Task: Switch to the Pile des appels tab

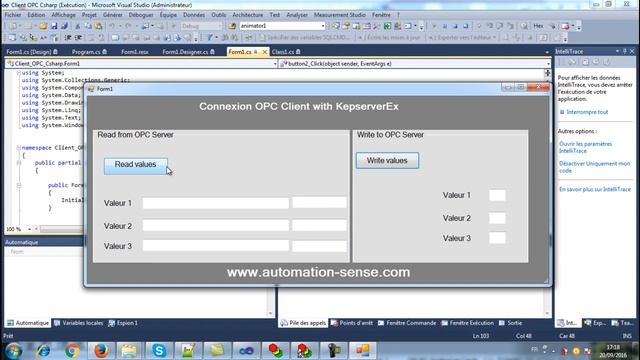Action: tap(303, 323)
